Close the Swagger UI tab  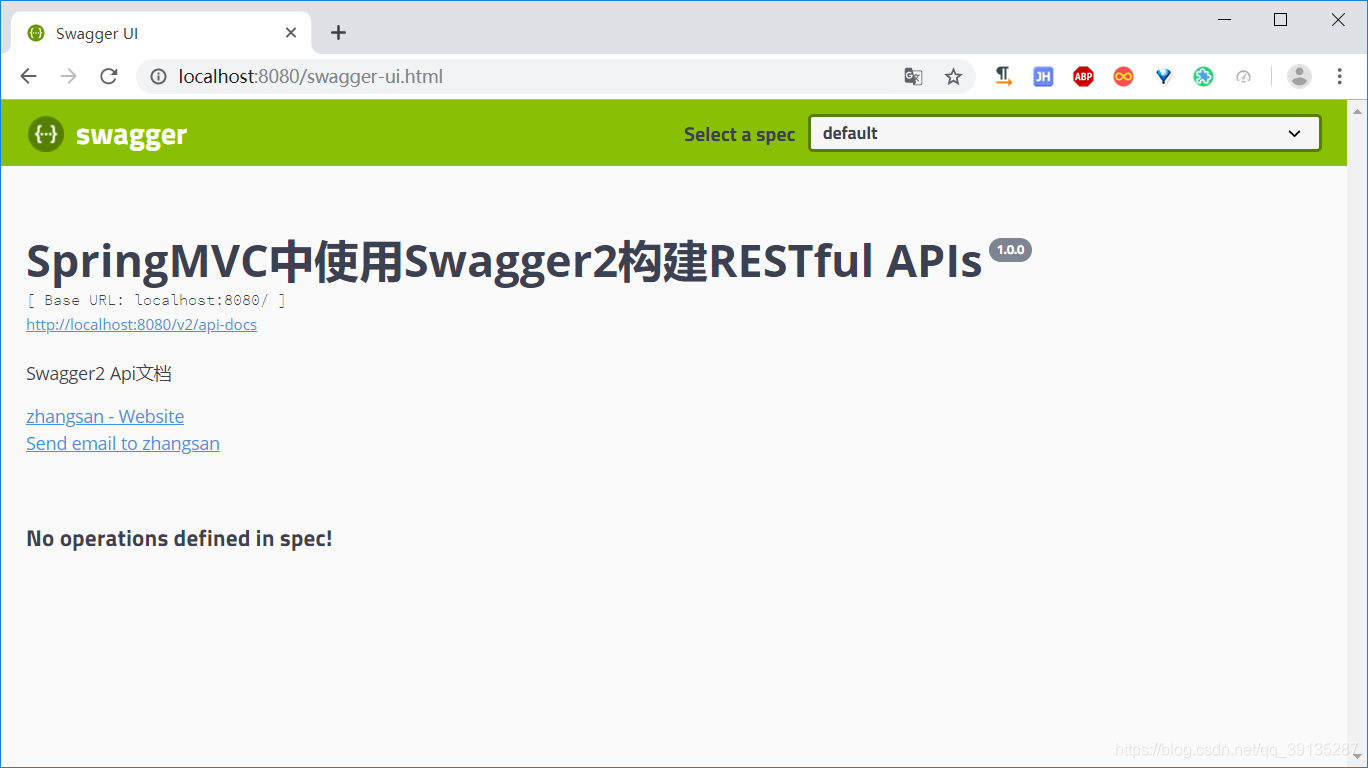tap(291, 33)
